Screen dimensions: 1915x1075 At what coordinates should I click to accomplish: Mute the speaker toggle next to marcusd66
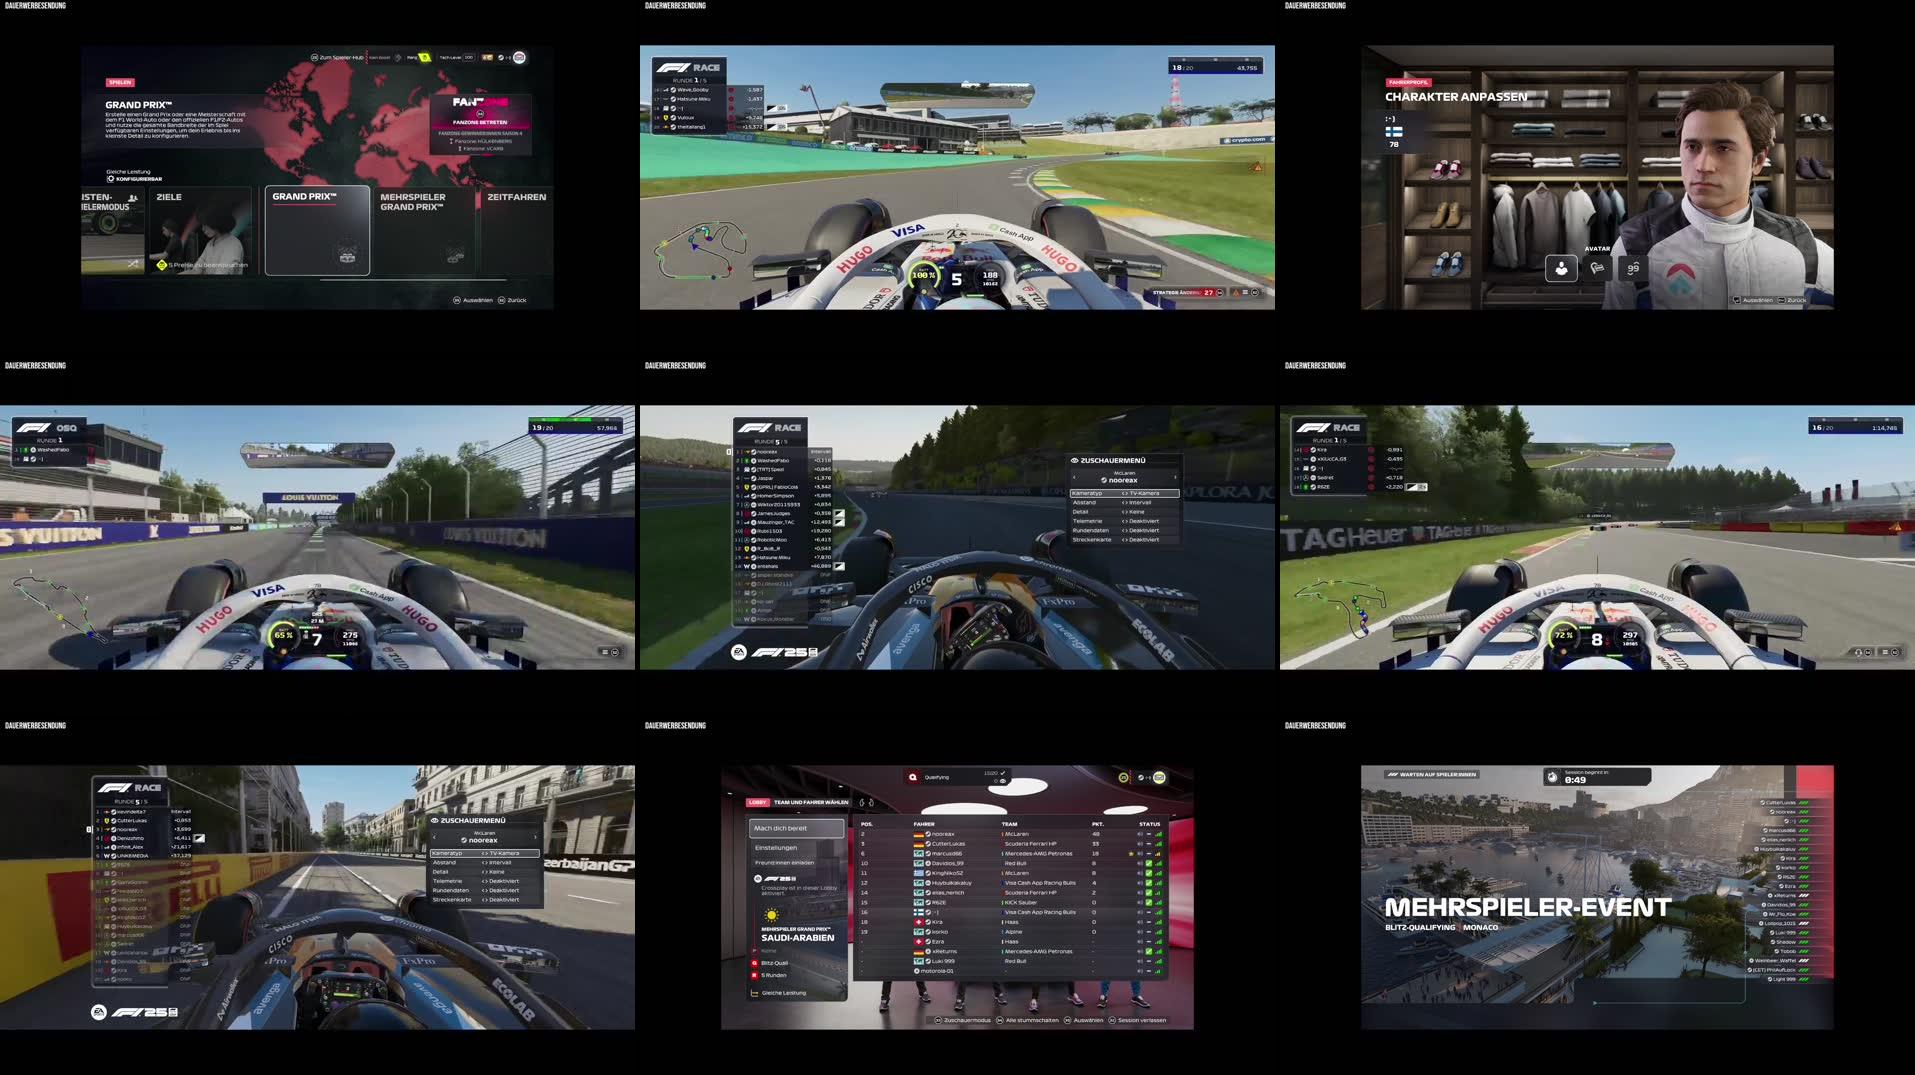1140,853
